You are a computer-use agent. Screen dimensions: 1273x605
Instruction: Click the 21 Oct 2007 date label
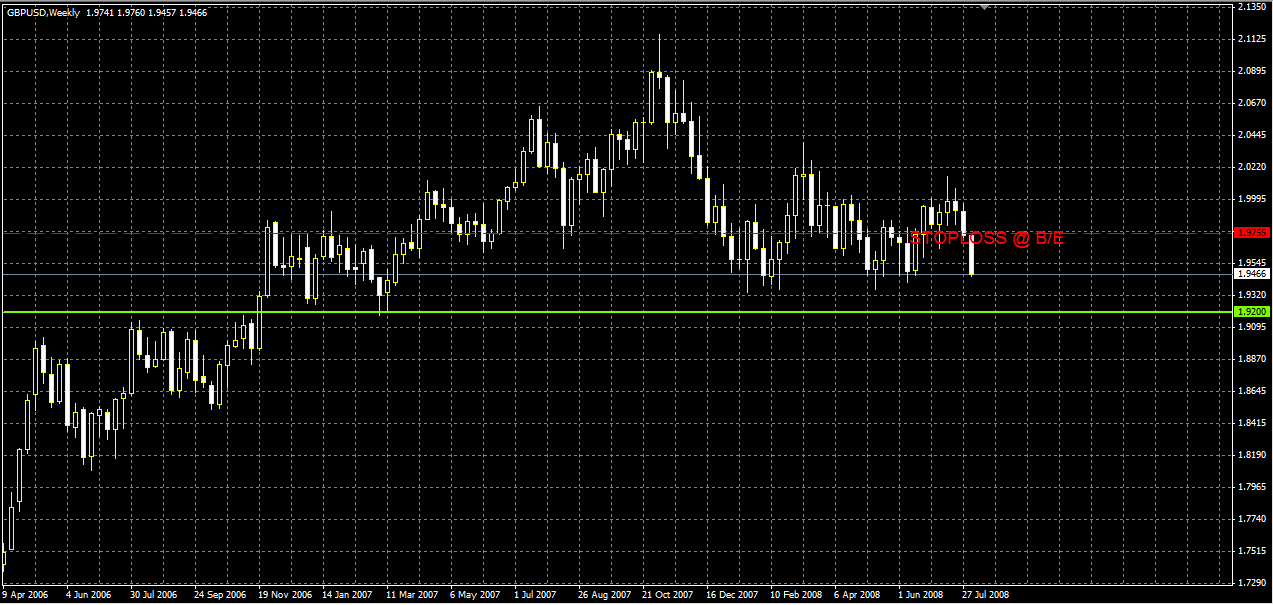click(667, 594)
